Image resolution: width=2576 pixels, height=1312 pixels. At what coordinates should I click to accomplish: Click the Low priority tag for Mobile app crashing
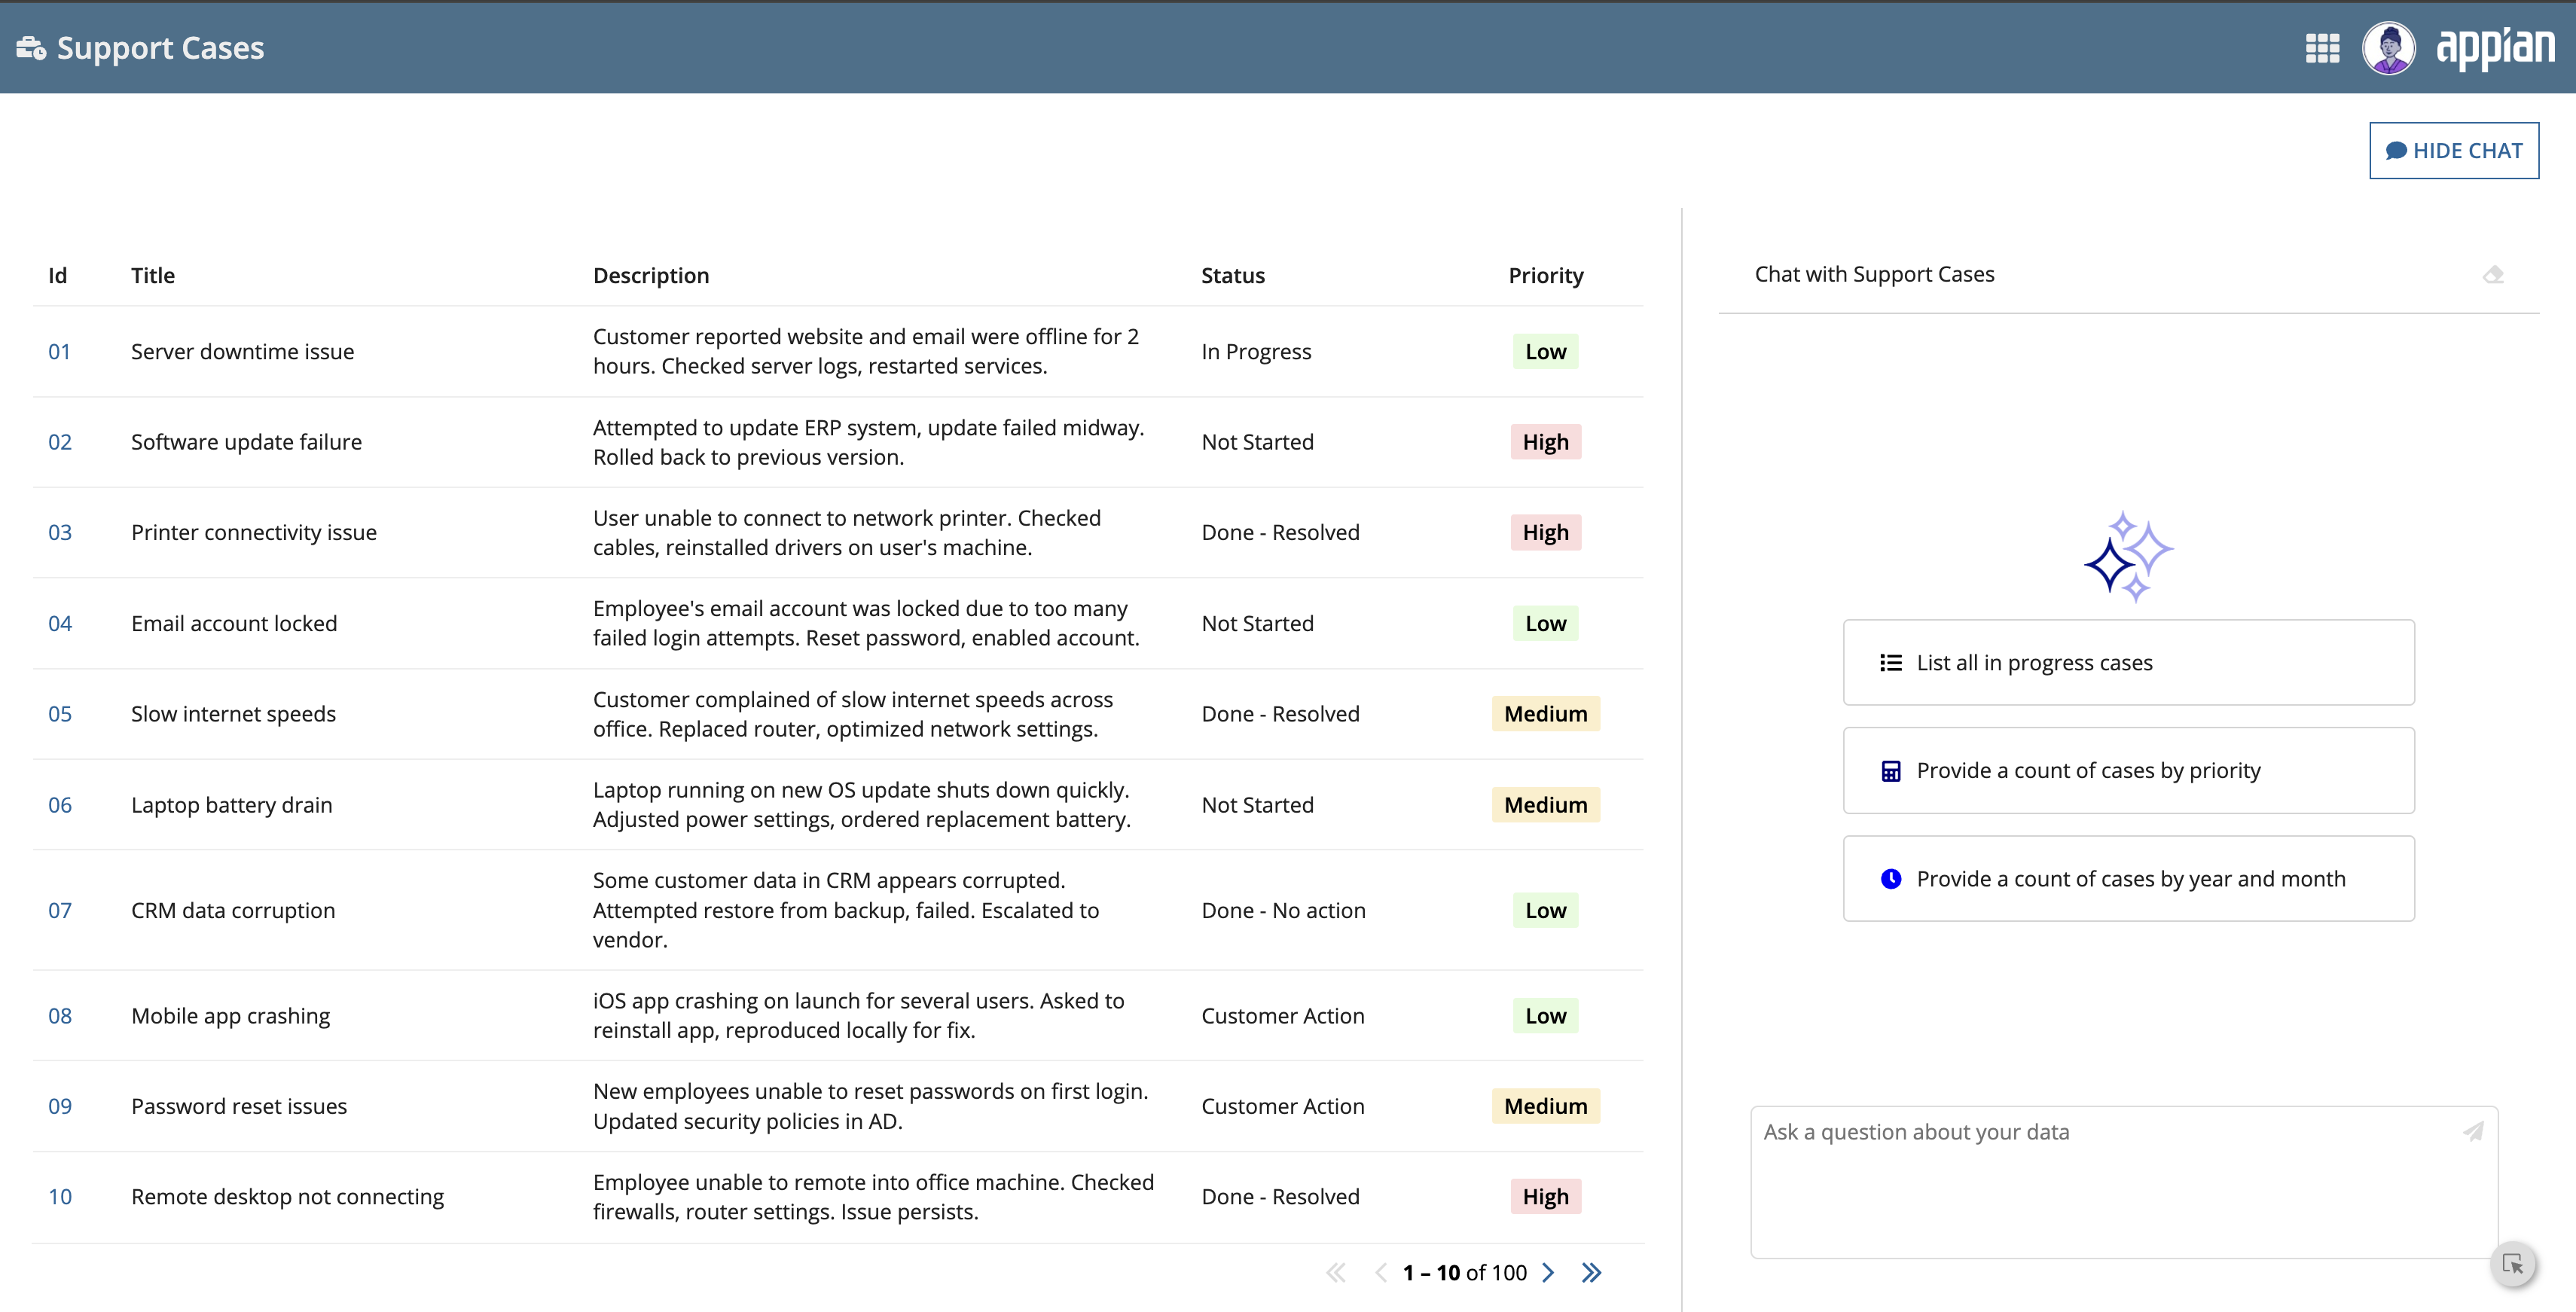coord(1546,1016)
